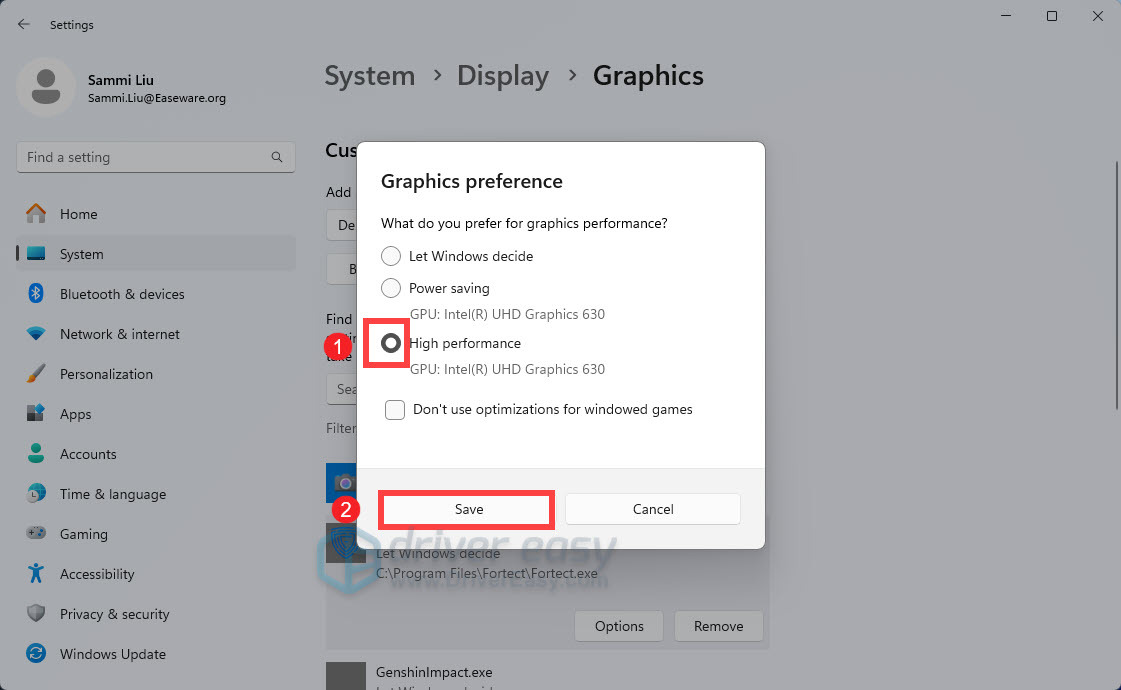Image resolution: width=1121 pixels, height=690 pixels.
Task: Choose the Power saving option
Action: tap(391, 288)
